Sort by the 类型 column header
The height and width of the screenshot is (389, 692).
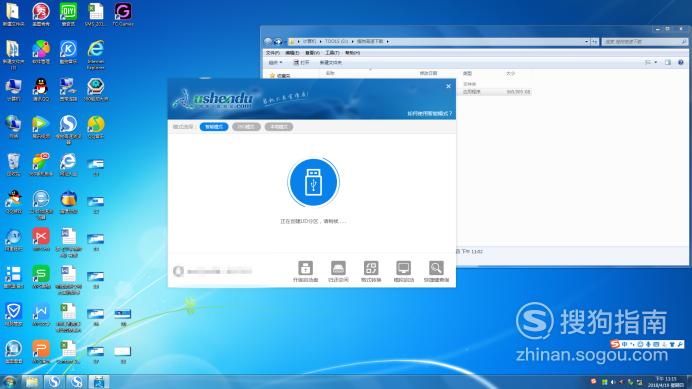[x=467, y=73]
